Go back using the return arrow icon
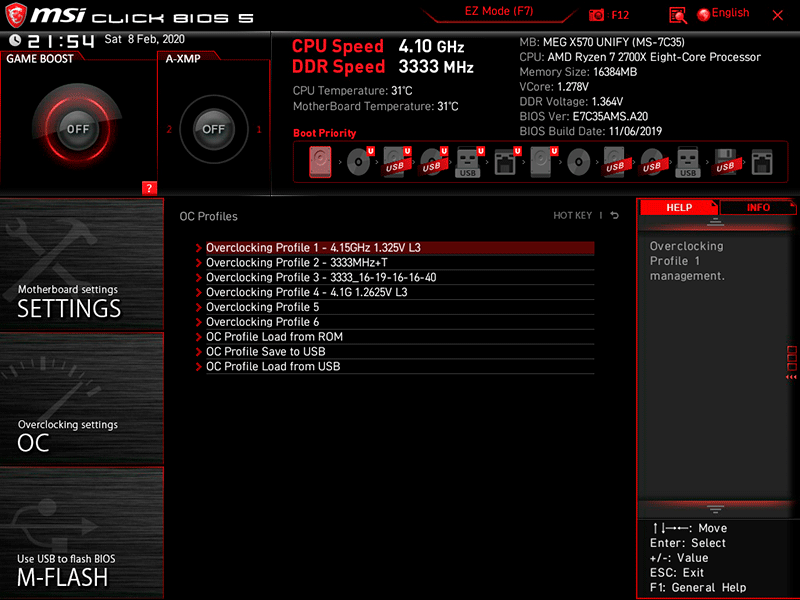The height and width of the screenshot is (600, 800). [x=615, y=215]
